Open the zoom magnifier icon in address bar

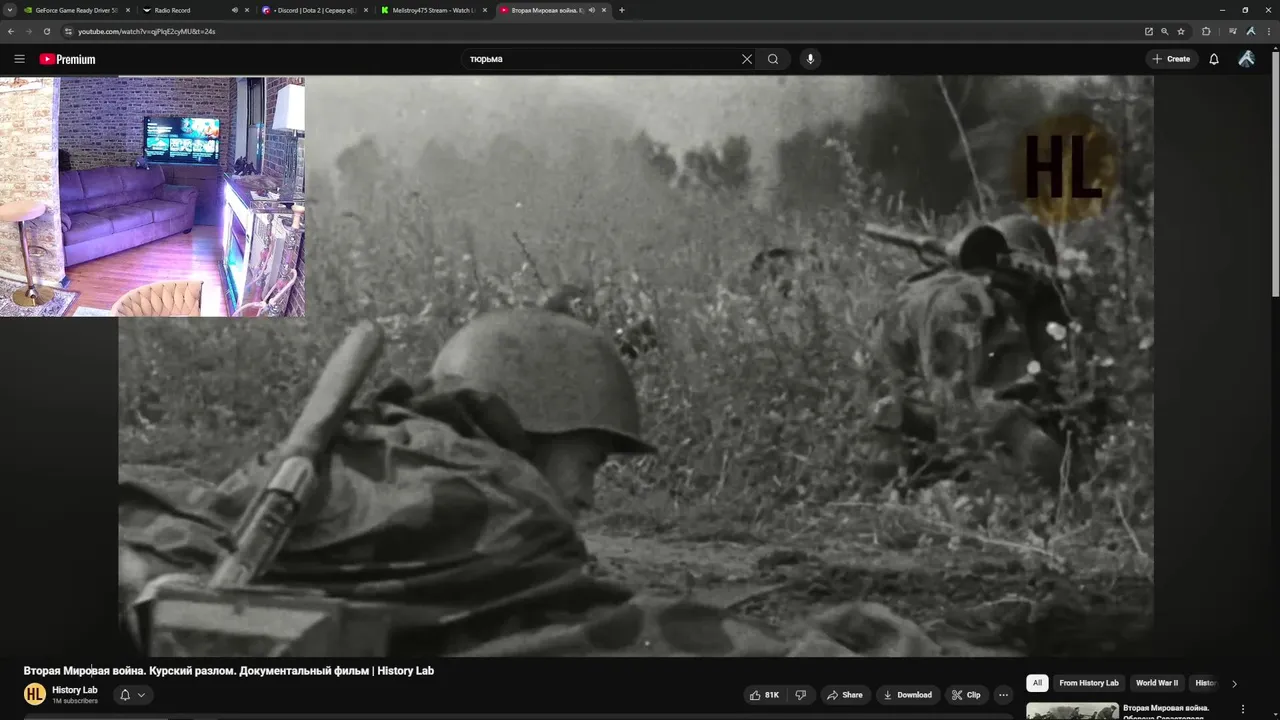(x=1165, y=31)
